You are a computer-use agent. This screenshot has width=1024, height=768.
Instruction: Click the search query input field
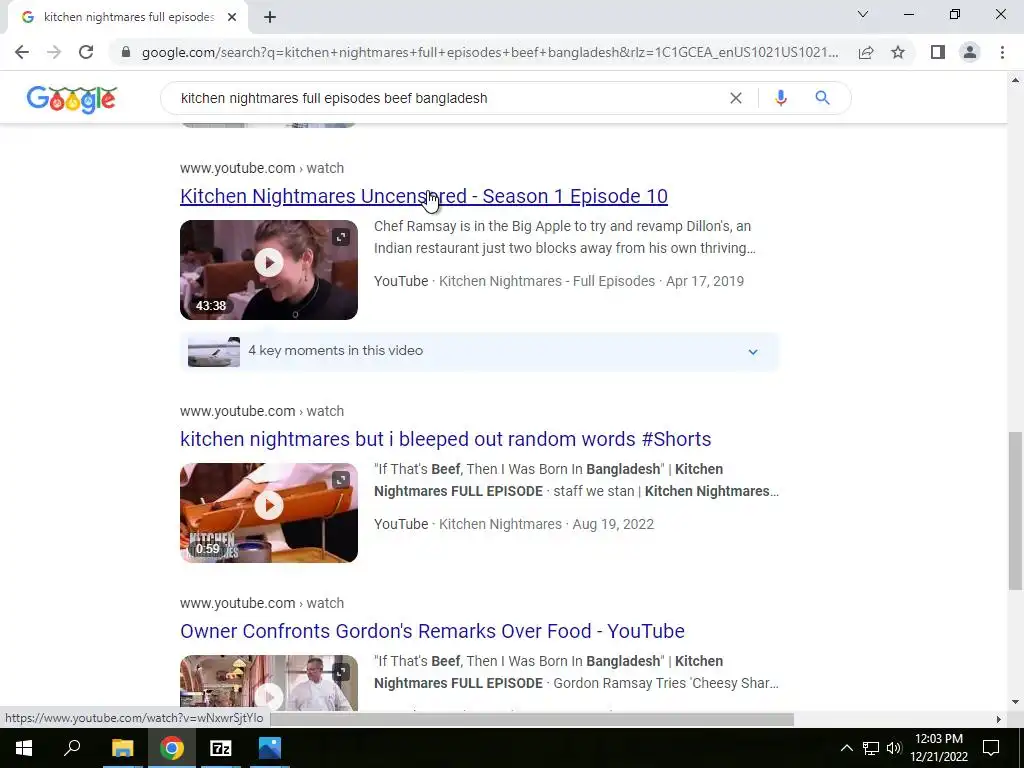point(451,98)
